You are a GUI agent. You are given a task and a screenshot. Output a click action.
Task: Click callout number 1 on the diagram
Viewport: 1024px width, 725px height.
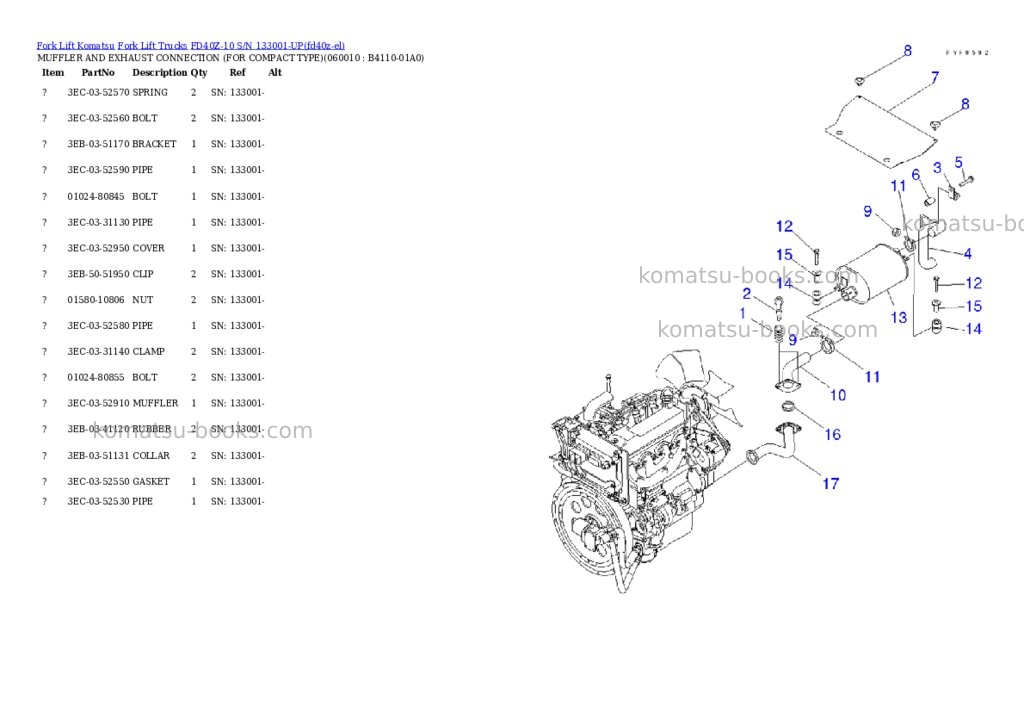tap(743, 314)
